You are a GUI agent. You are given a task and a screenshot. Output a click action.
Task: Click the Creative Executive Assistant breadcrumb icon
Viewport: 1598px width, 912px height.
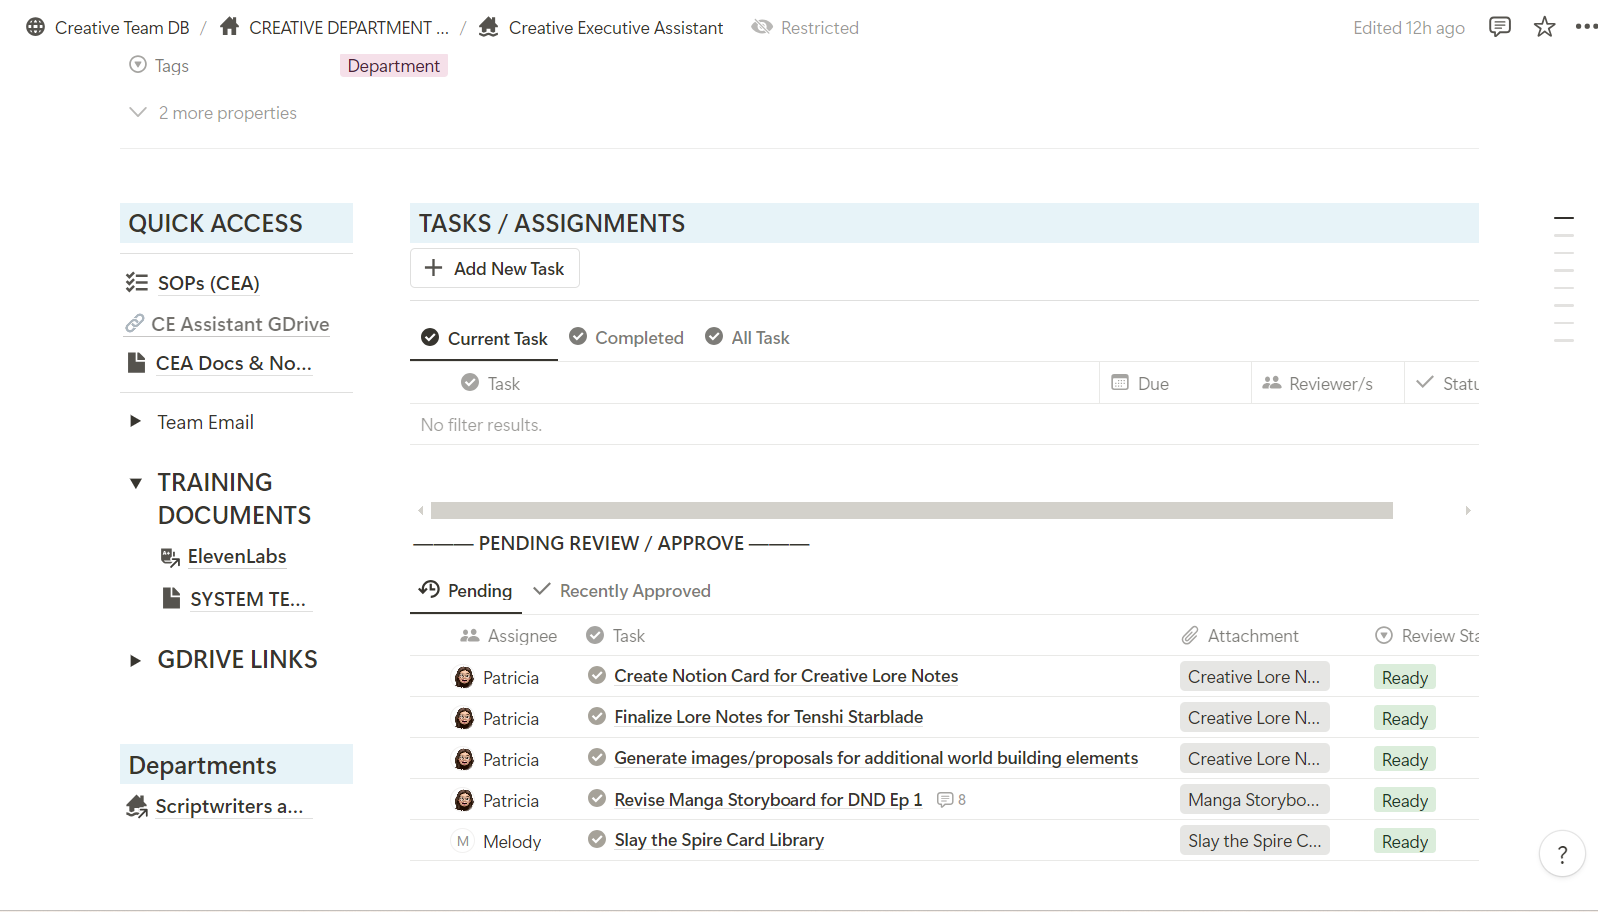pyautogui.click(x=488, y=26)
